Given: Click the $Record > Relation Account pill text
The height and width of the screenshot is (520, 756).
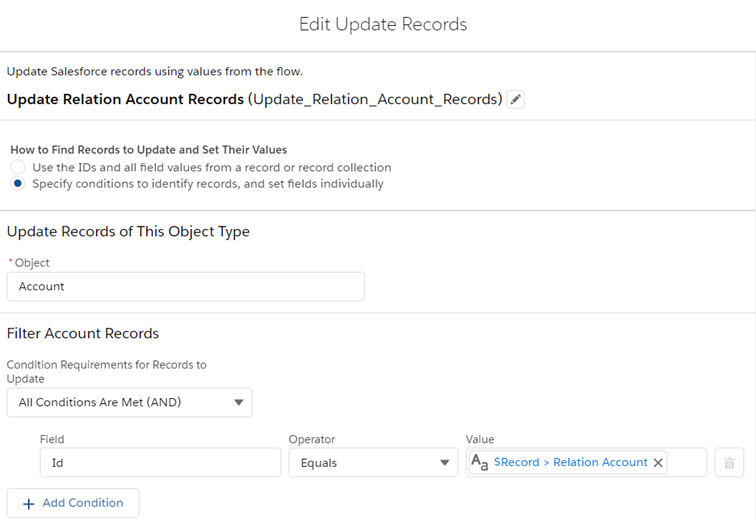Looking at the screenshot, I should (x=570, y=463).
